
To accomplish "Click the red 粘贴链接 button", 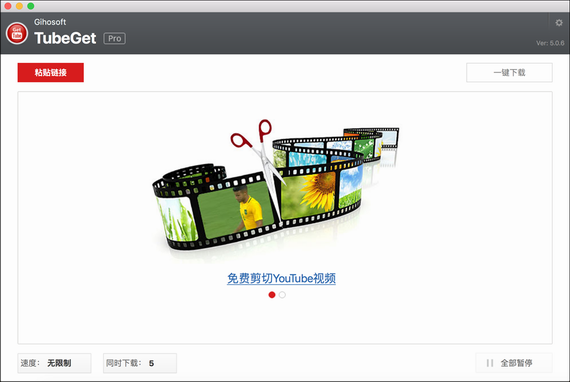I will [51, 72].
